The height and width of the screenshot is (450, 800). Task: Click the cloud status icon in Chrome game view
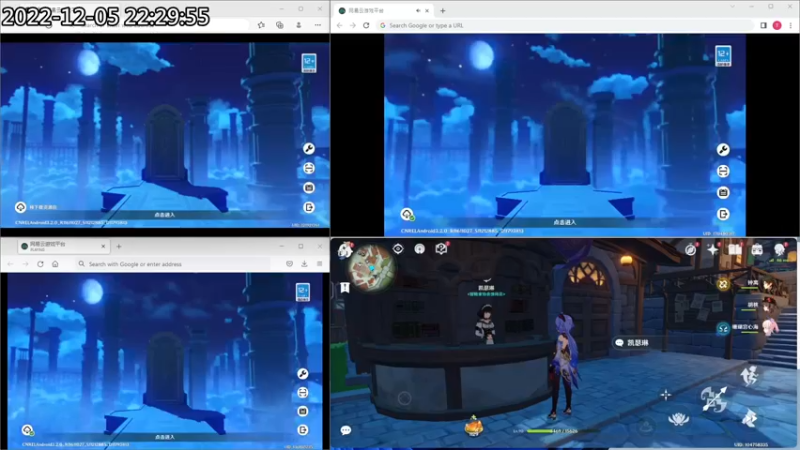[x=407, y=214]
